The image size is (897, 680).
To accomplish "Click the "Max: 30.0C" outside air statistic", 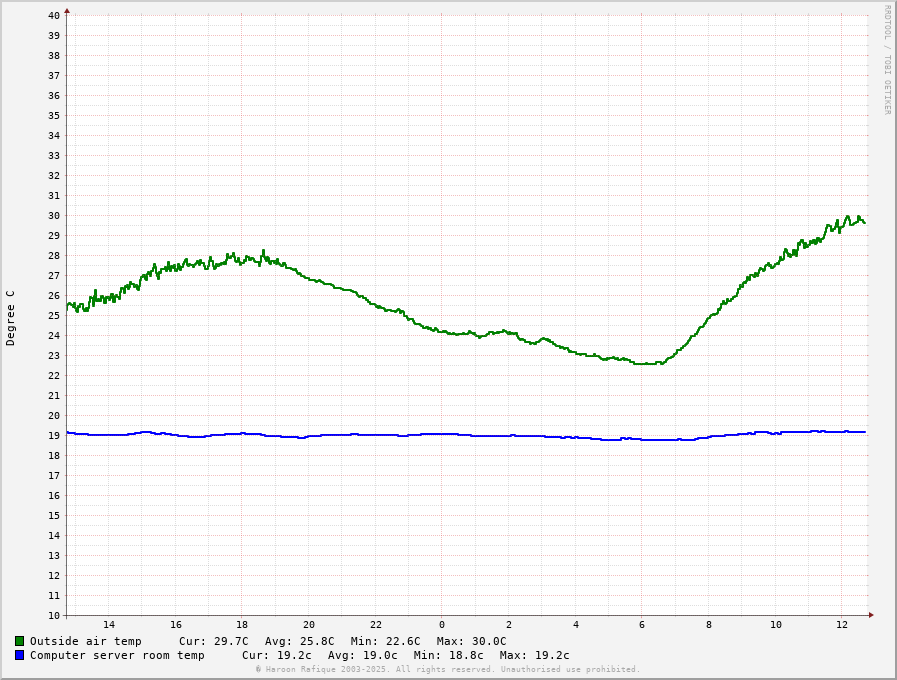I will click(471, 641).
